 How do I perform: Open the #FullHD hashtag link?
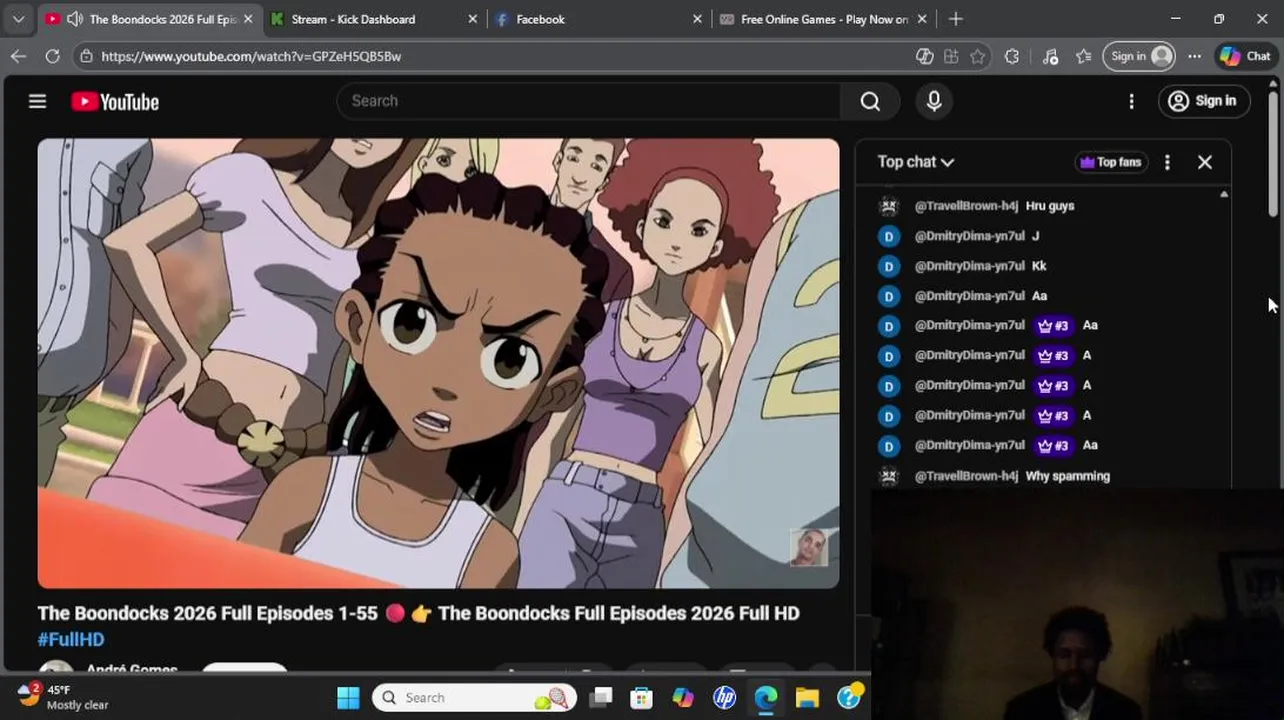[x=71, y=639]
